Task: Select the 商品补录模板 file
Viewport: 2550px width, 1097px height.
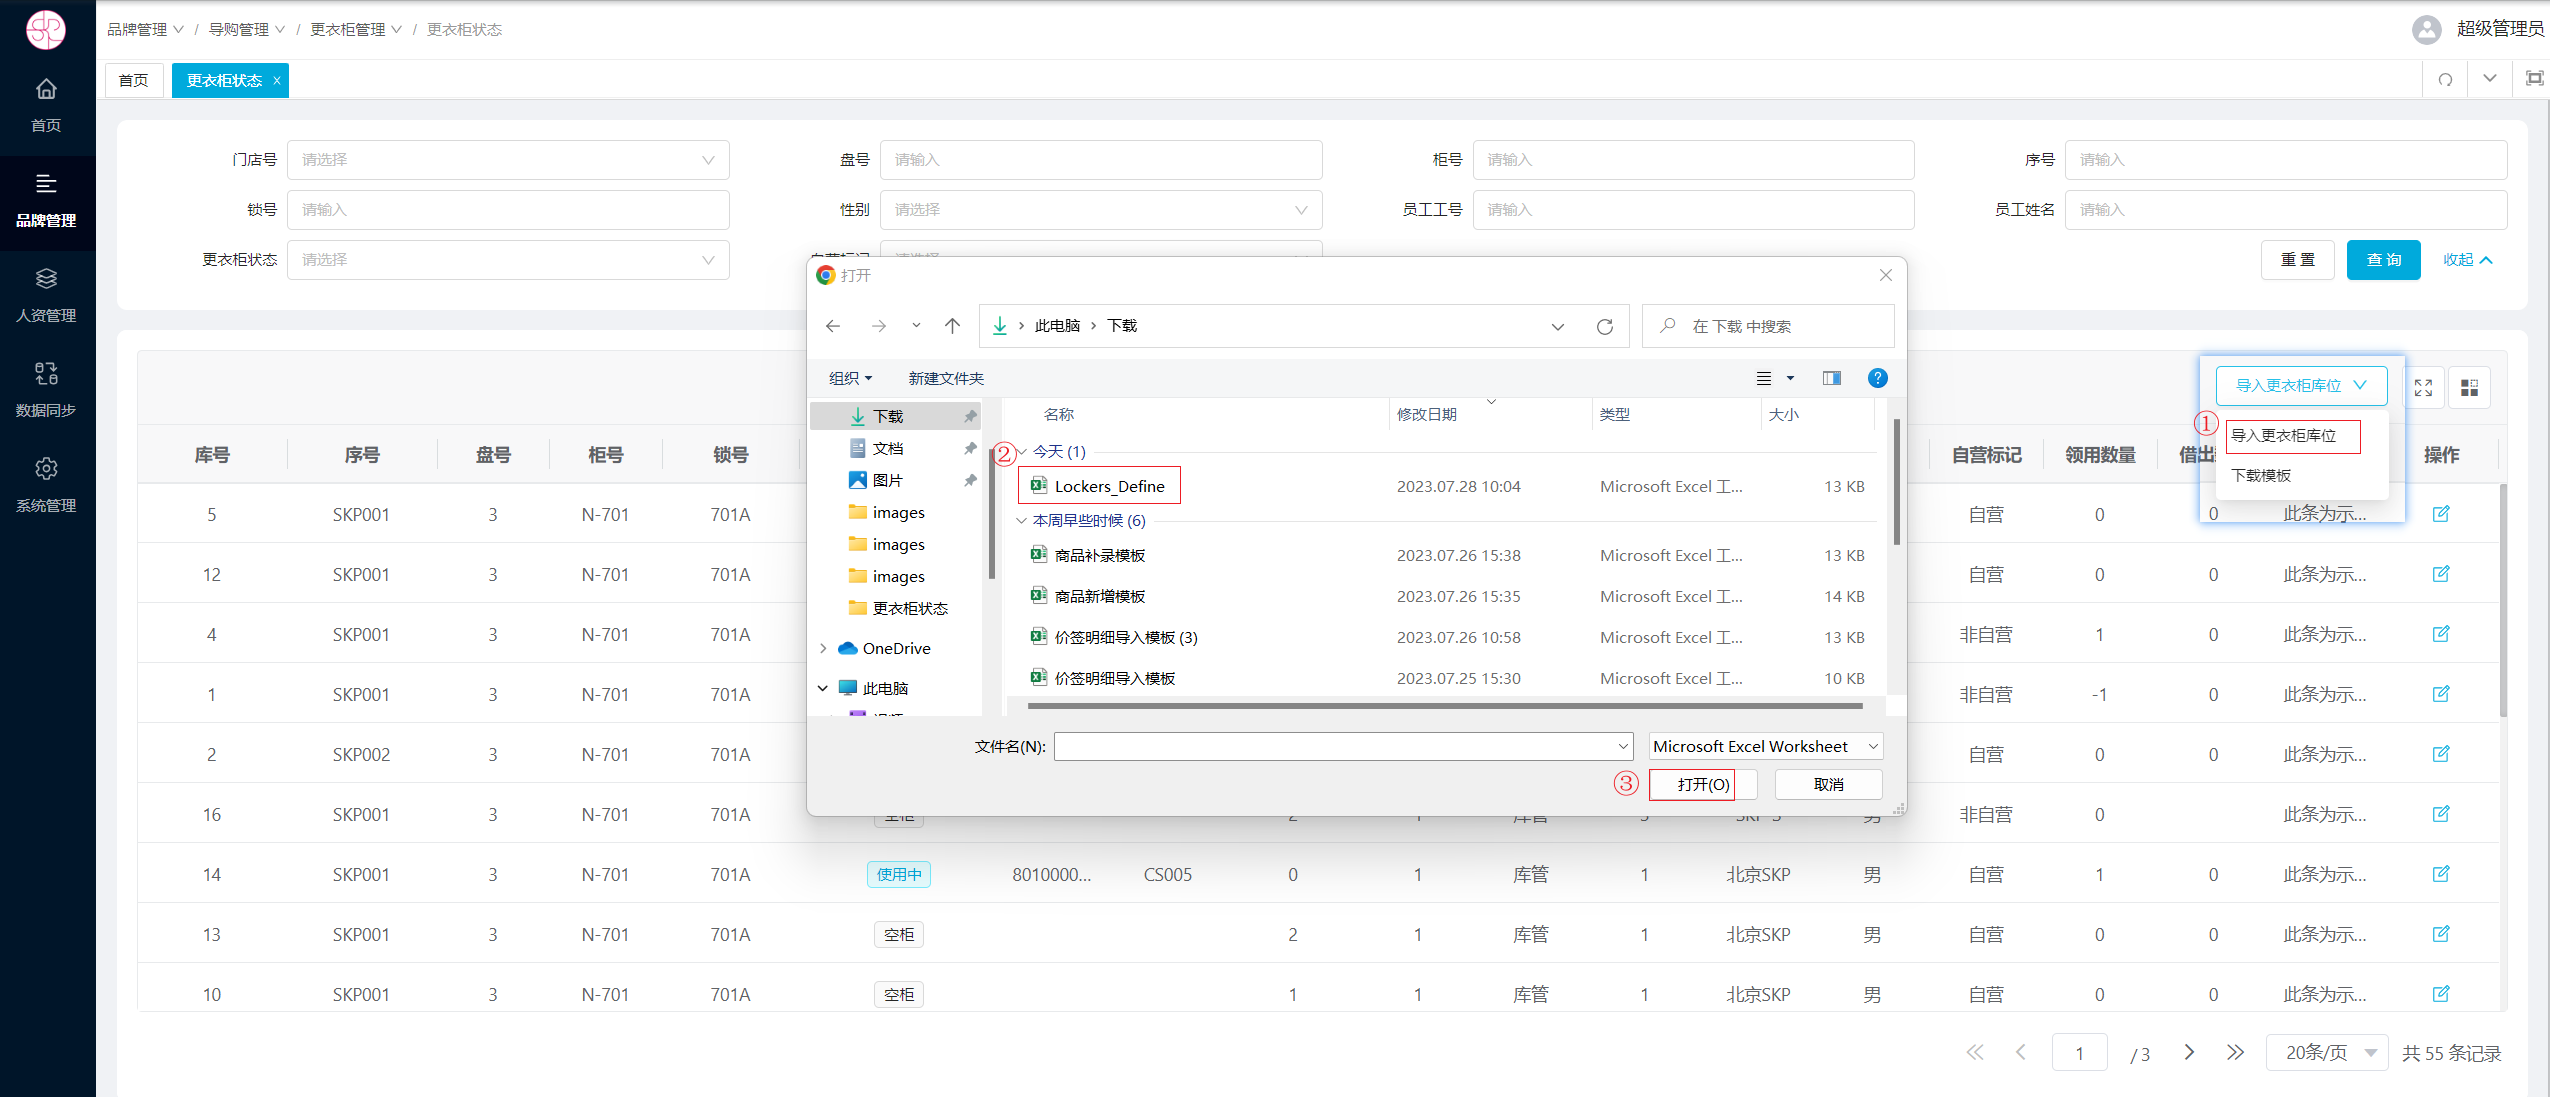Action: pyautogui.click(x=1099, y=556)
